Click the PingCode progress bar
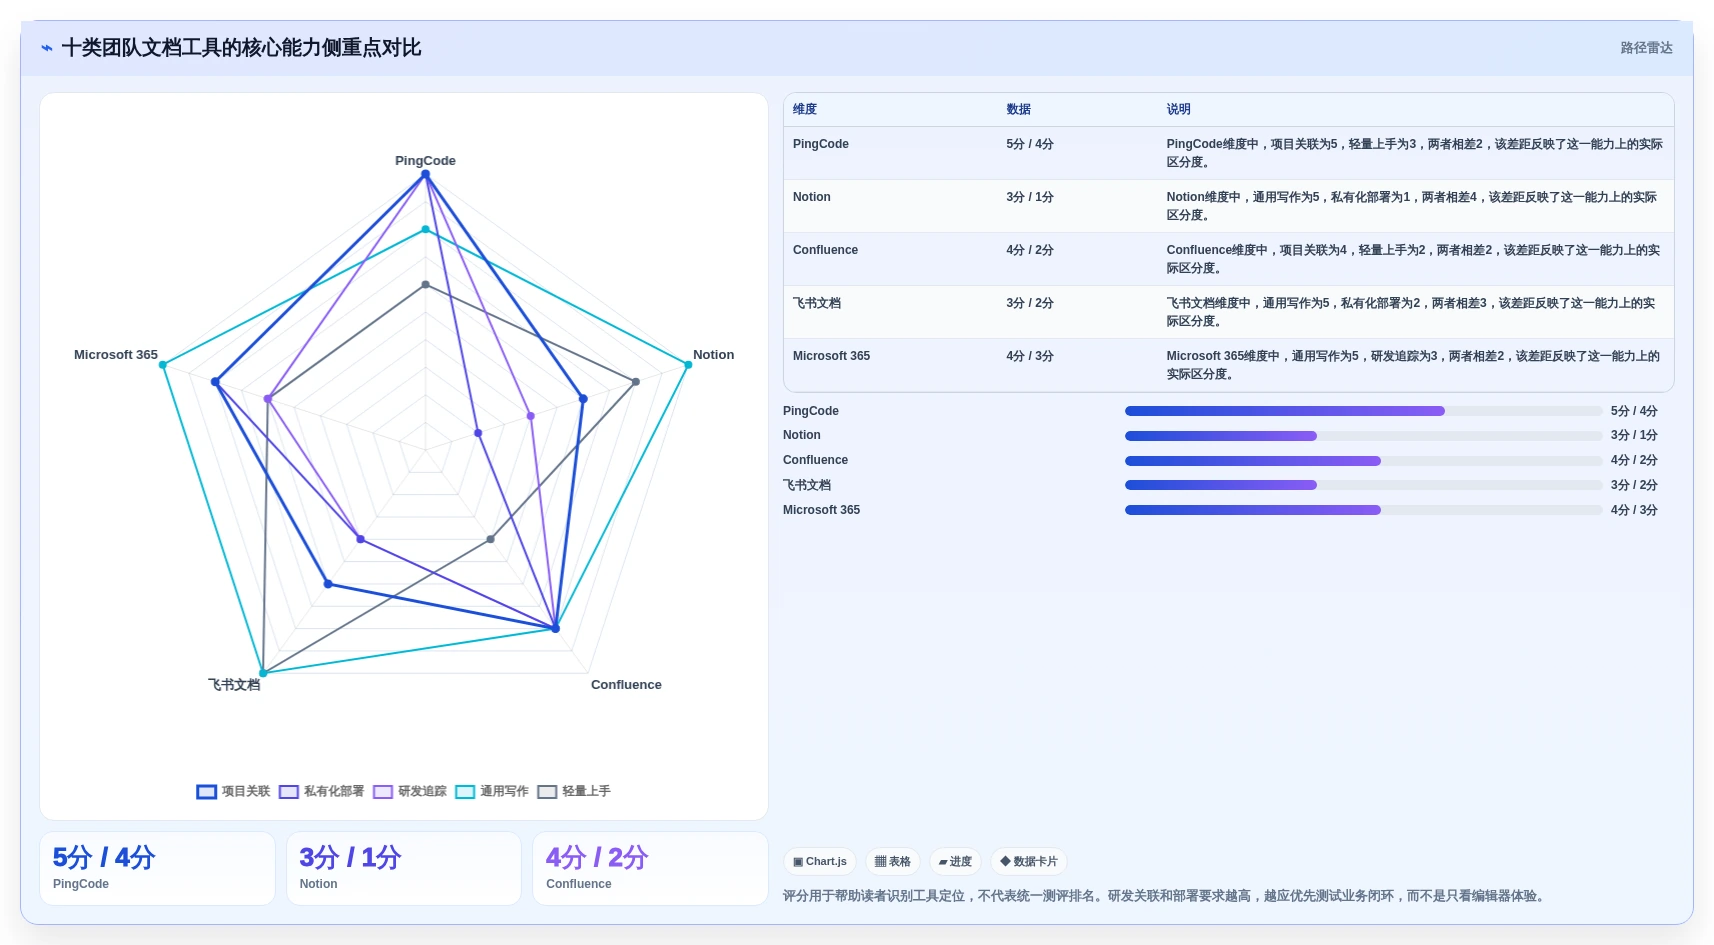 tap(1363, 411)
